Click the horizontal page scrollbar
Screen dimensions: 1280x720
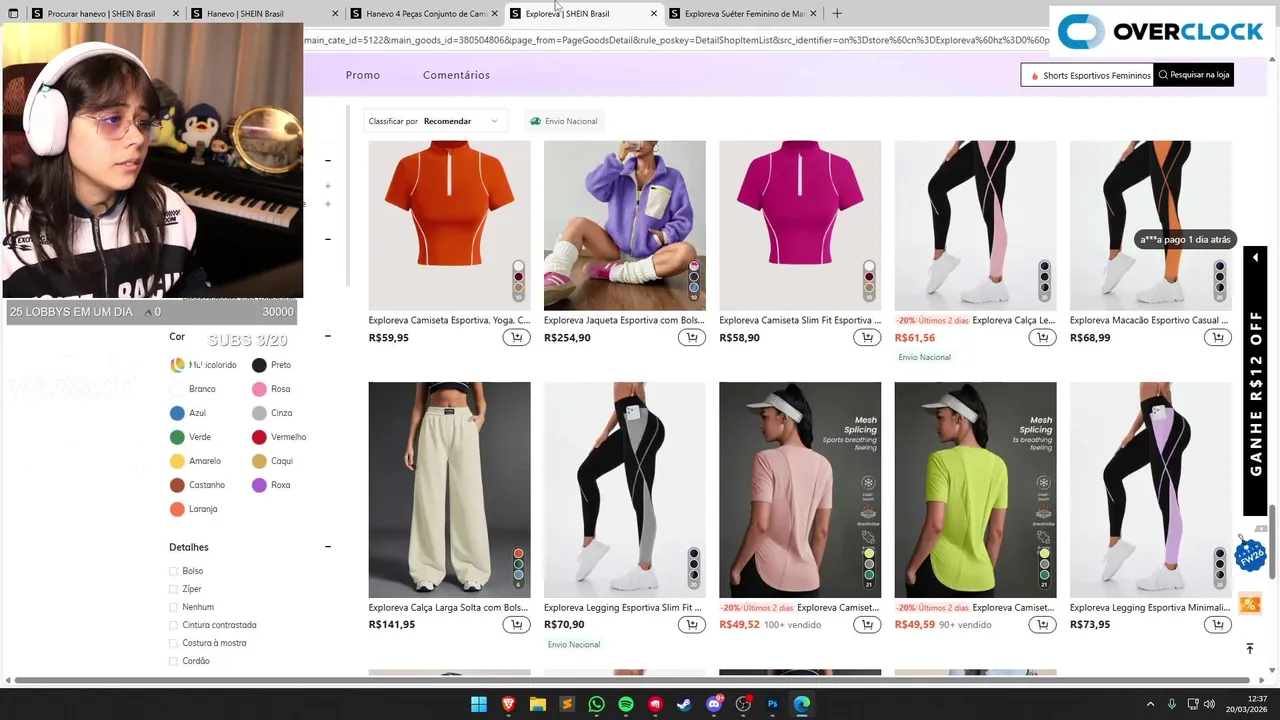tap(633, 681)
